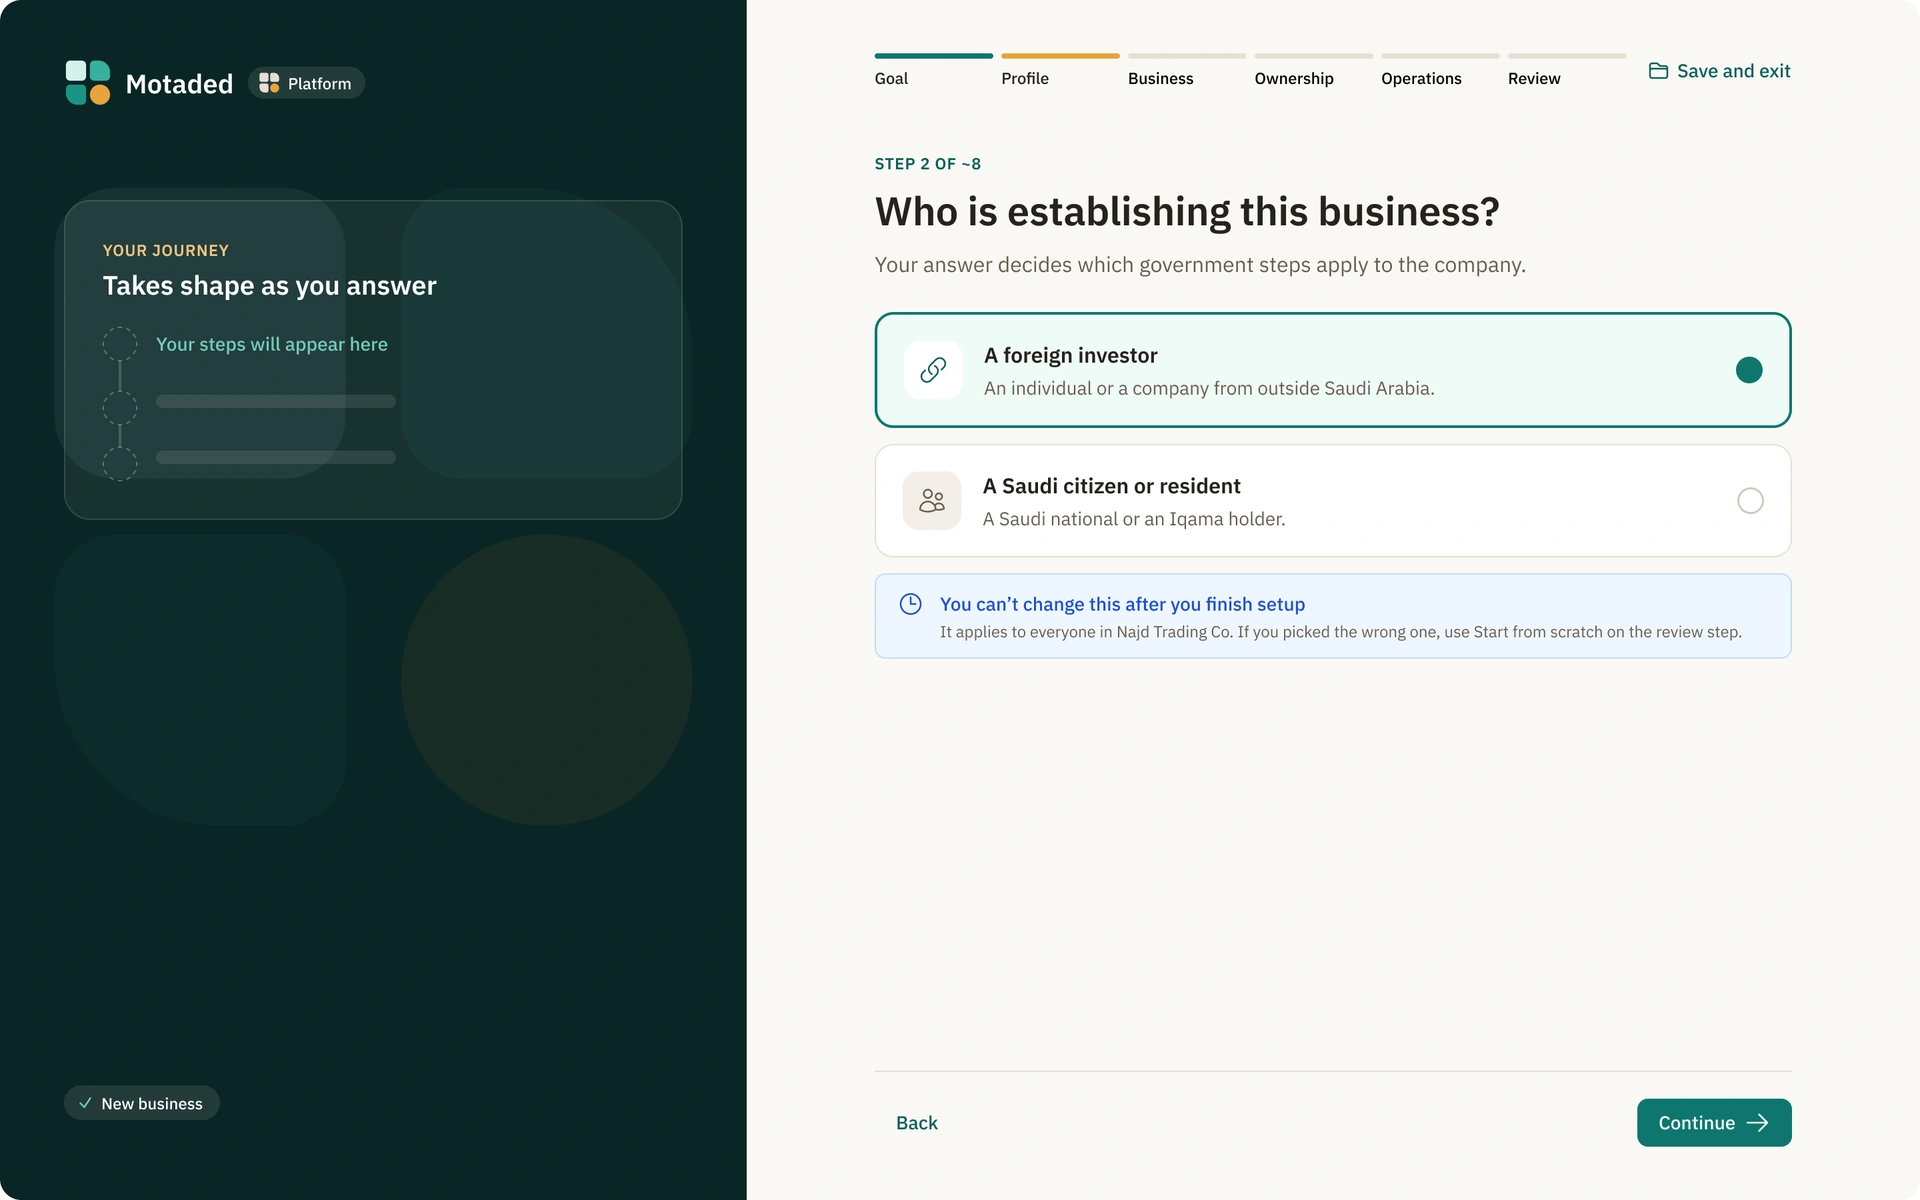Click the 'STEP 2 OF ~8' label
The image size is (1920, 1200).
click(x=927, y=164)
